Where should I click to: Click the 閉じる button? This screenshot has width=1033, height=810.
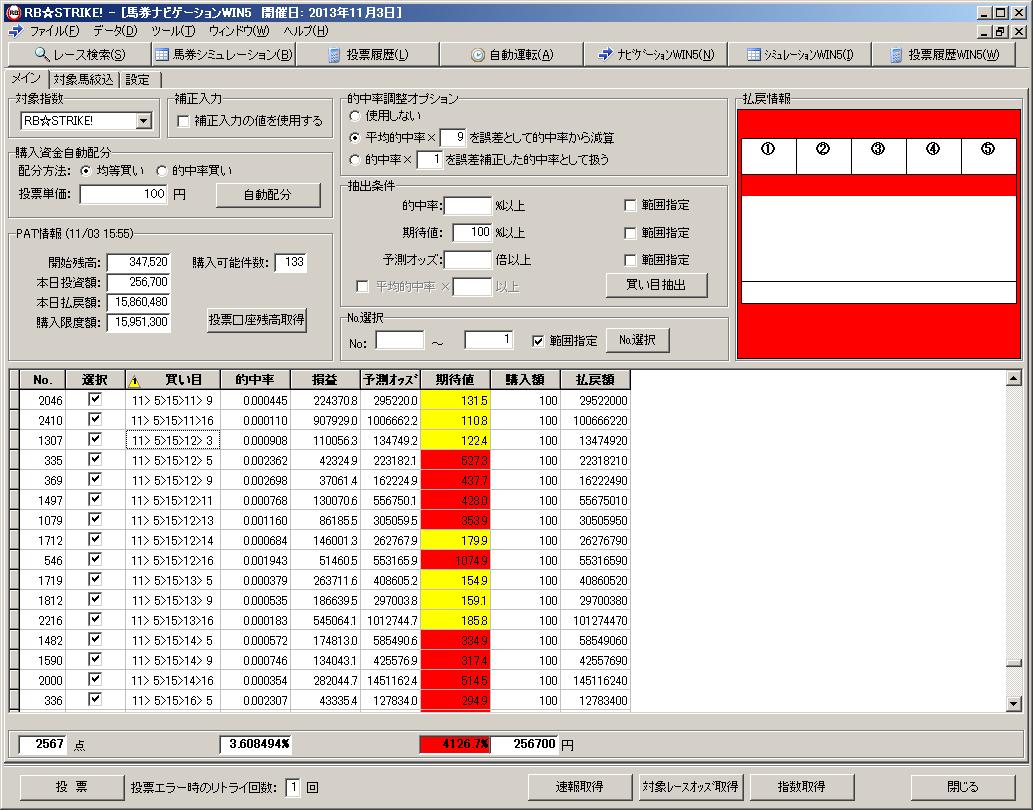click(x=963, y=786)
